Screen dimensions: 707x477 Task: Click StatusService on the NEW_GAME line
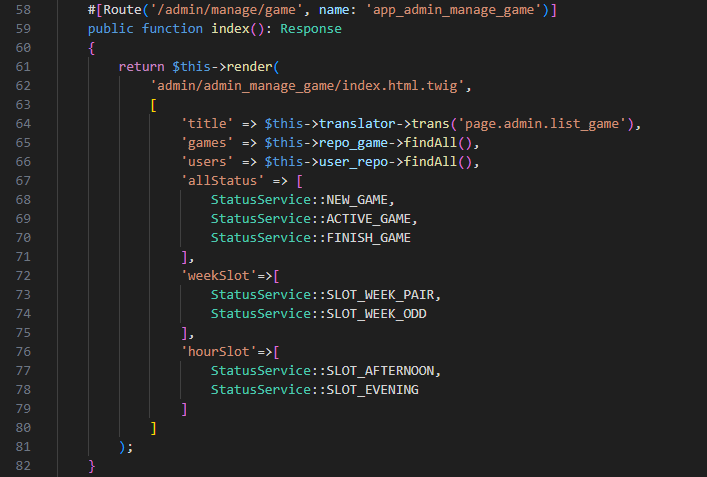click(261, 200)
